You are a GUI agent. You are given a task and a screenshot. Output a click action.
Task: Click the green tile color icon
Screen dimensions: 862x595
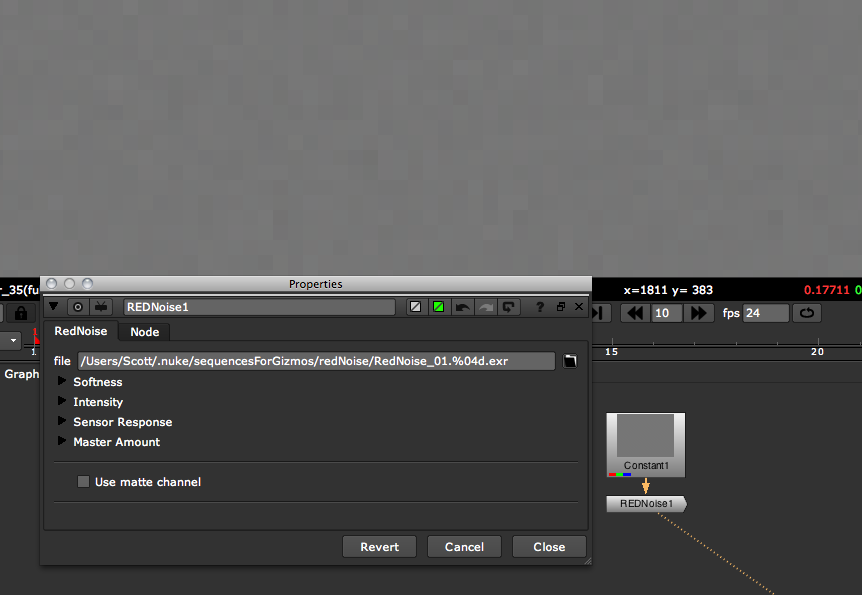[x=438, y=307]
